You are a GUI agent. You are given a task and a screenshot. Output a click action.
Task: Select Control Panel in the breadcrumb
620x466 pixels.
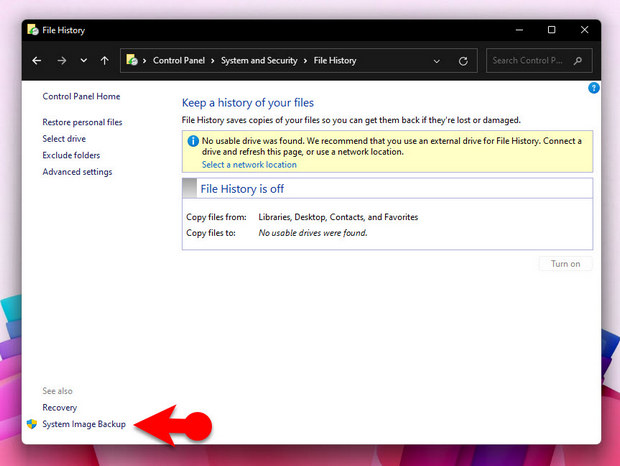coord(179,60)
